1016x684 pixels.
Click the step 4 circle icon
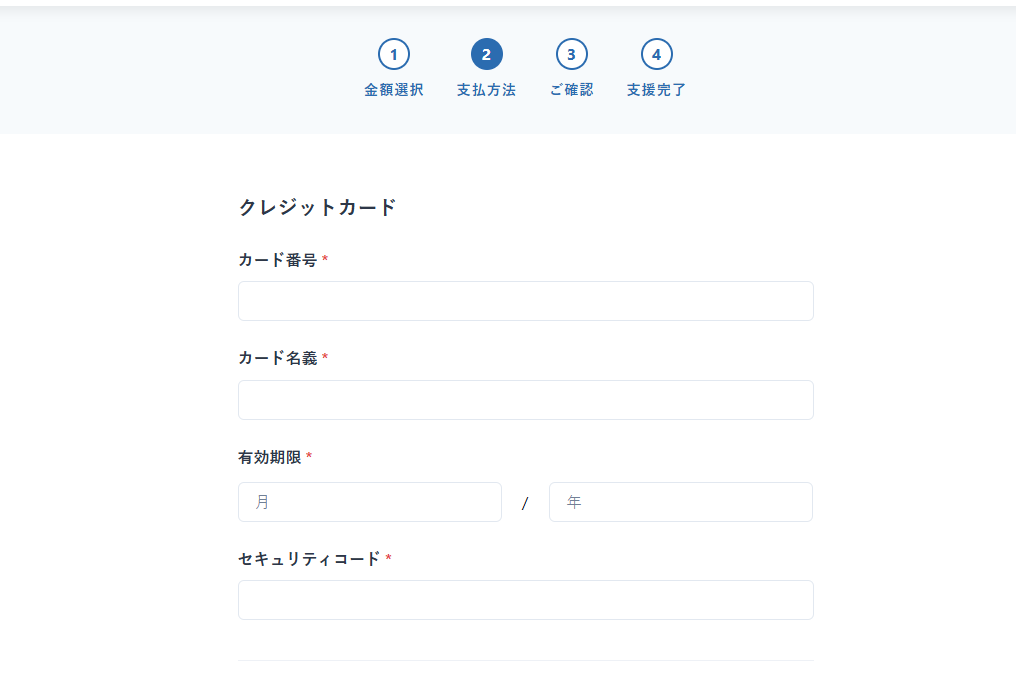click(x=656, y=54)
